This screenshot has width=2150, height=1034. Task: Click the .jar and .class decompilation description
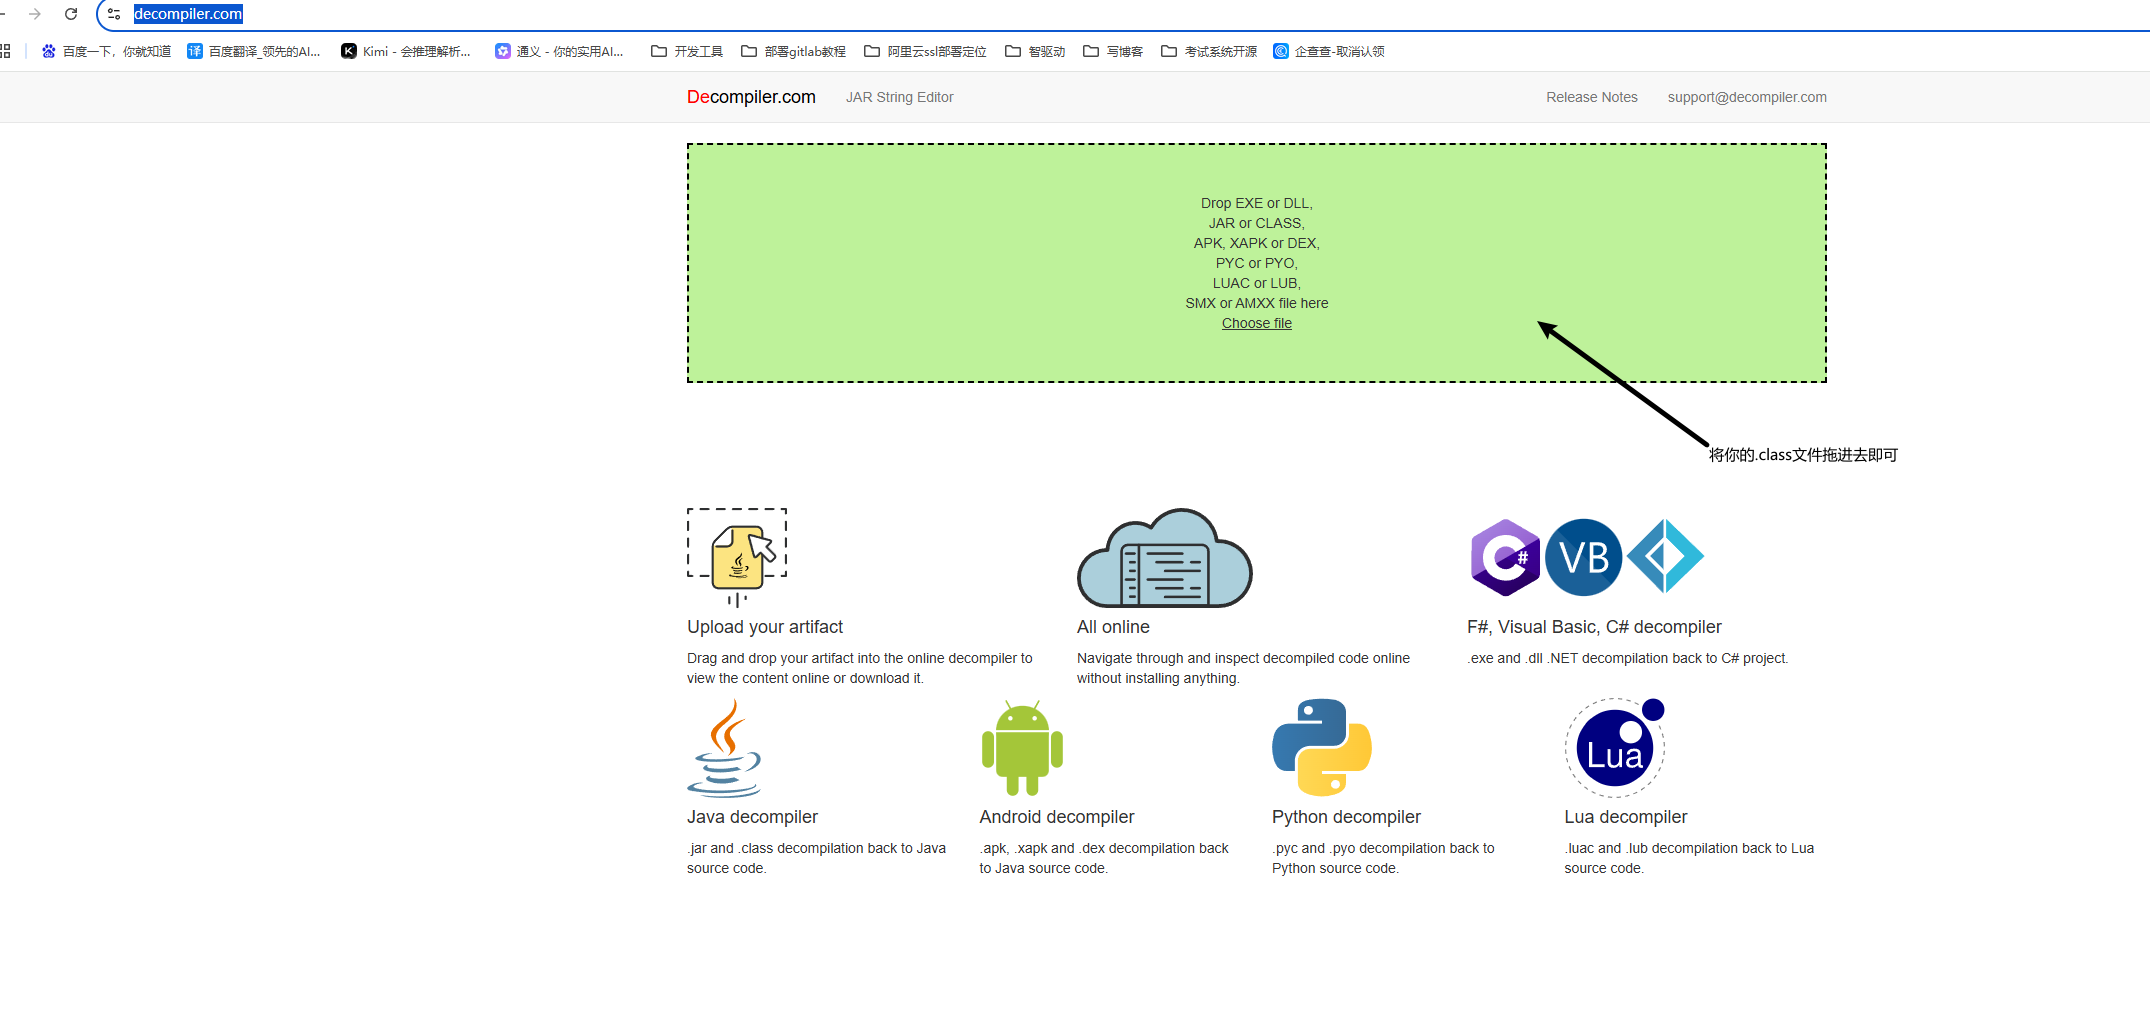pos(816,858)
